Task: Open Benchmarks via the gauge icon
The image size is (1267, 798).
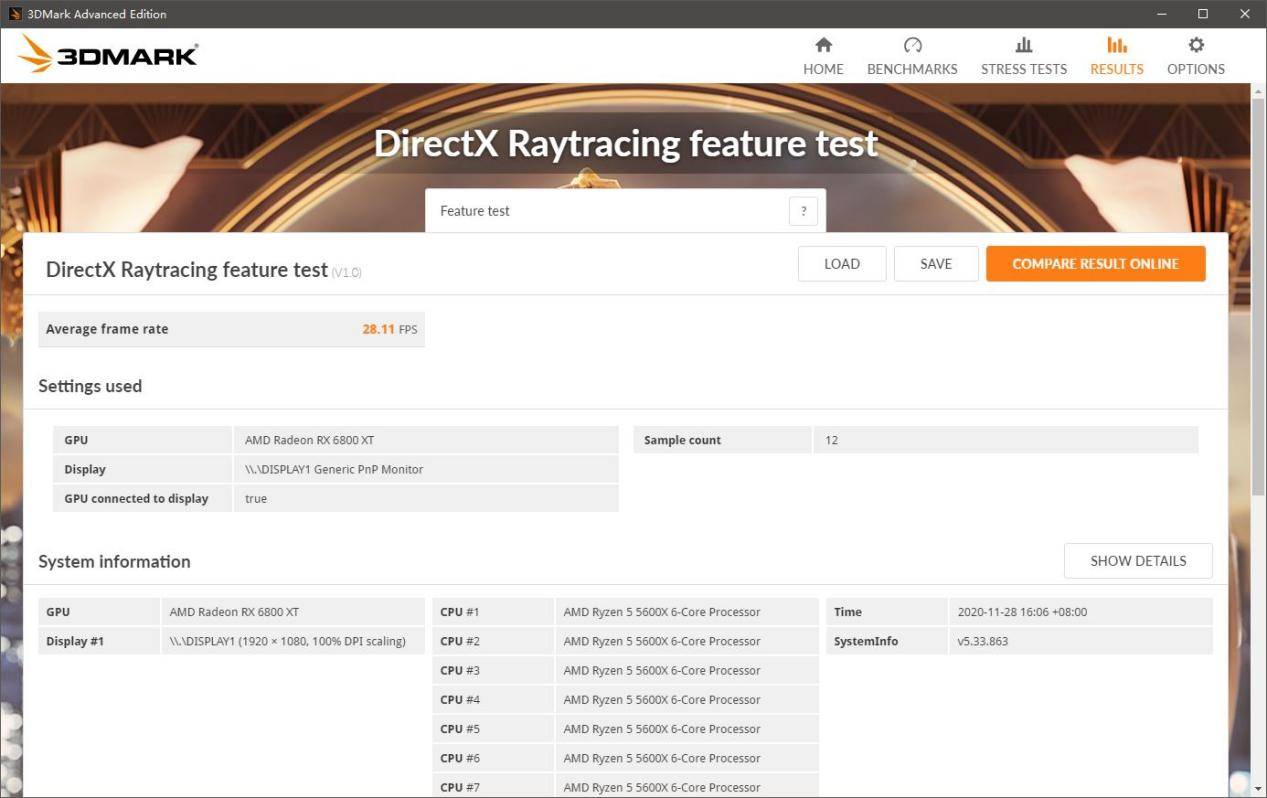Action: [912, 45]
